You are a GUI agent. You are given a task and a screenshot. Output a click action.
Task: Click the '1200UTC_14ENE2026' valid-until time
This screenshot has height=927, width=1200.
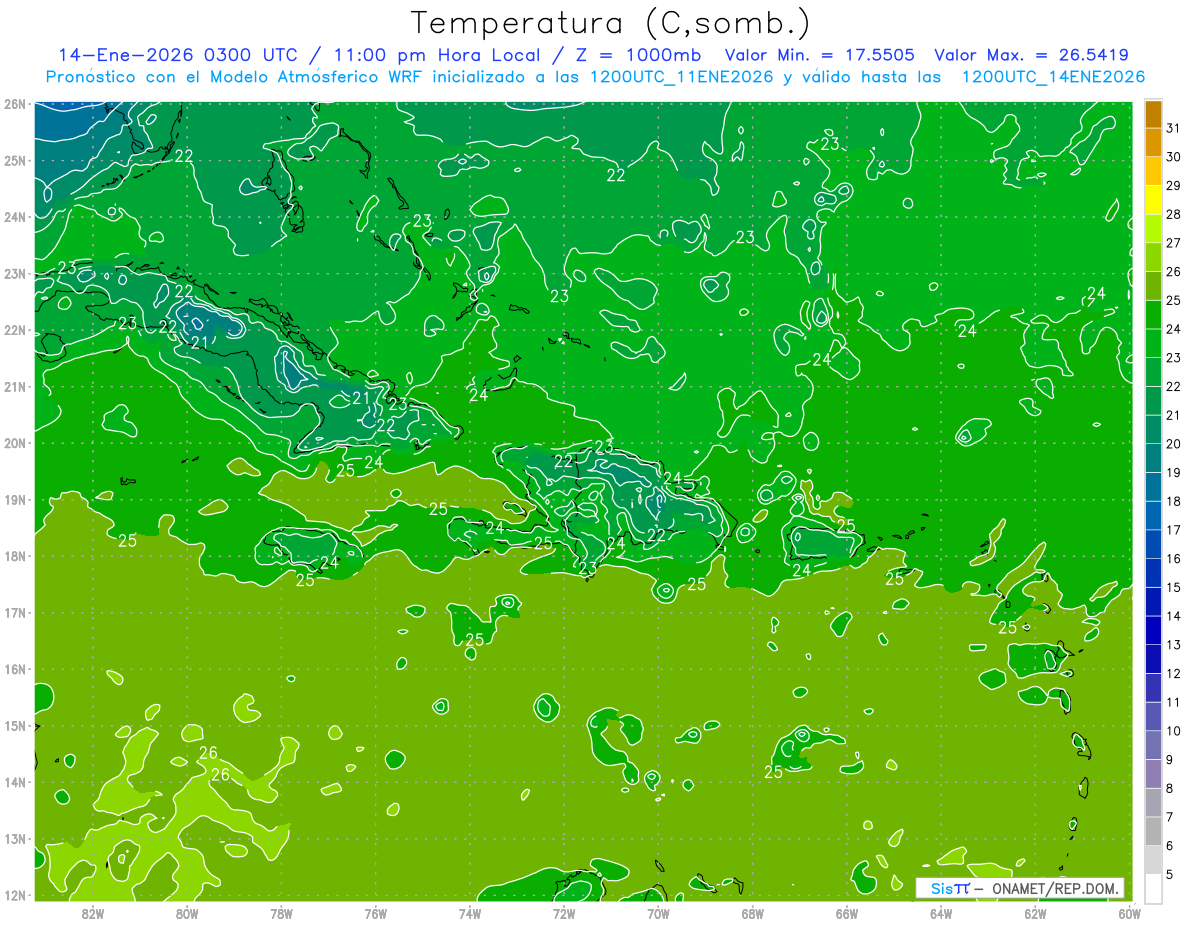coord(1053,77)
